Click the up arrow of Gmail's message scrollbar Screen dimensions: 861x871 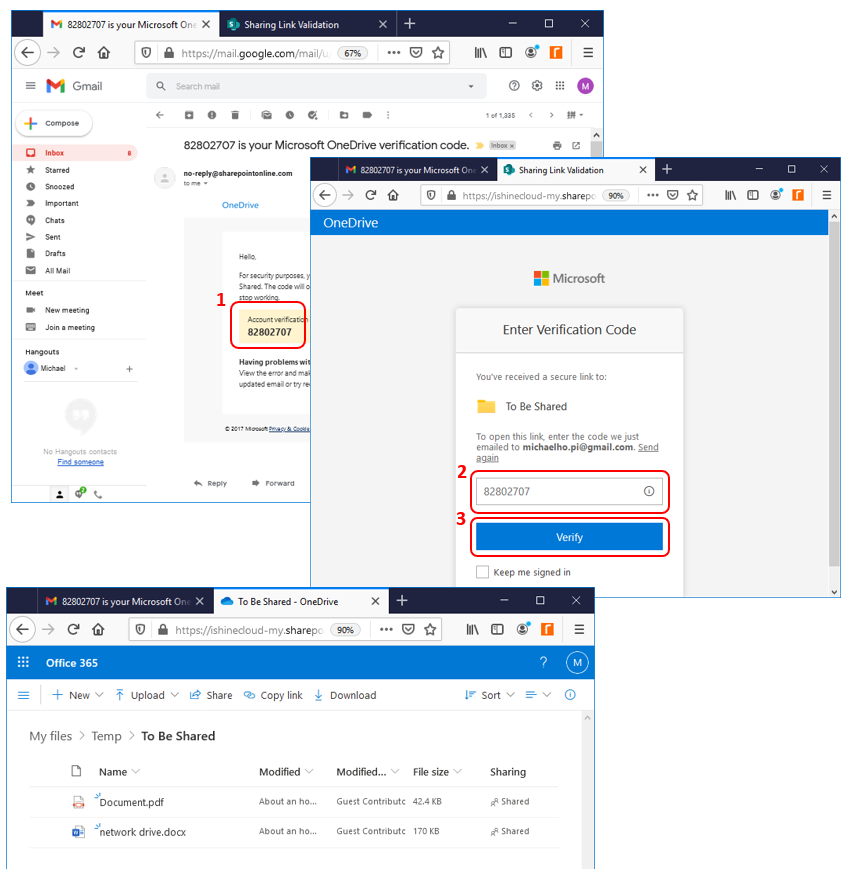pyautogui.click(x=596, y=135)
